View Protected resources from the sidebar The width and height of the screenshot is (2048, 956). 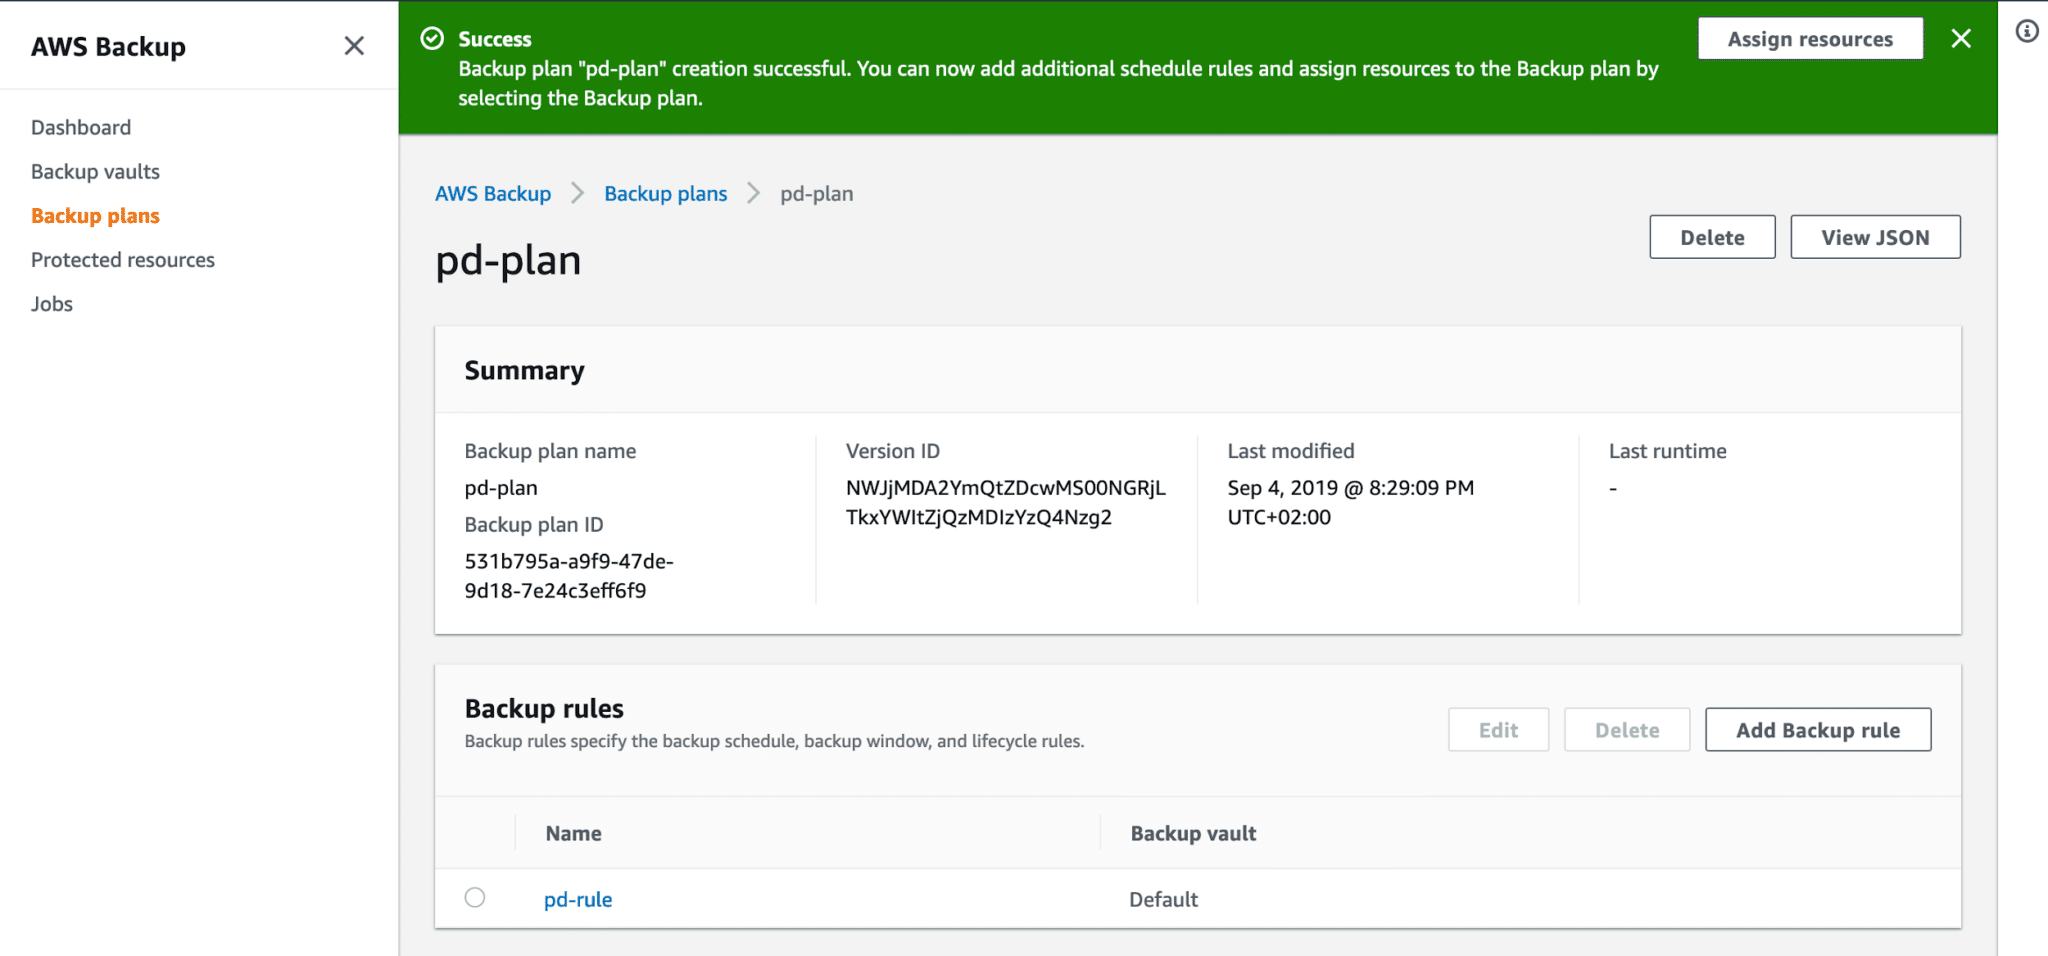pos(123,259)
